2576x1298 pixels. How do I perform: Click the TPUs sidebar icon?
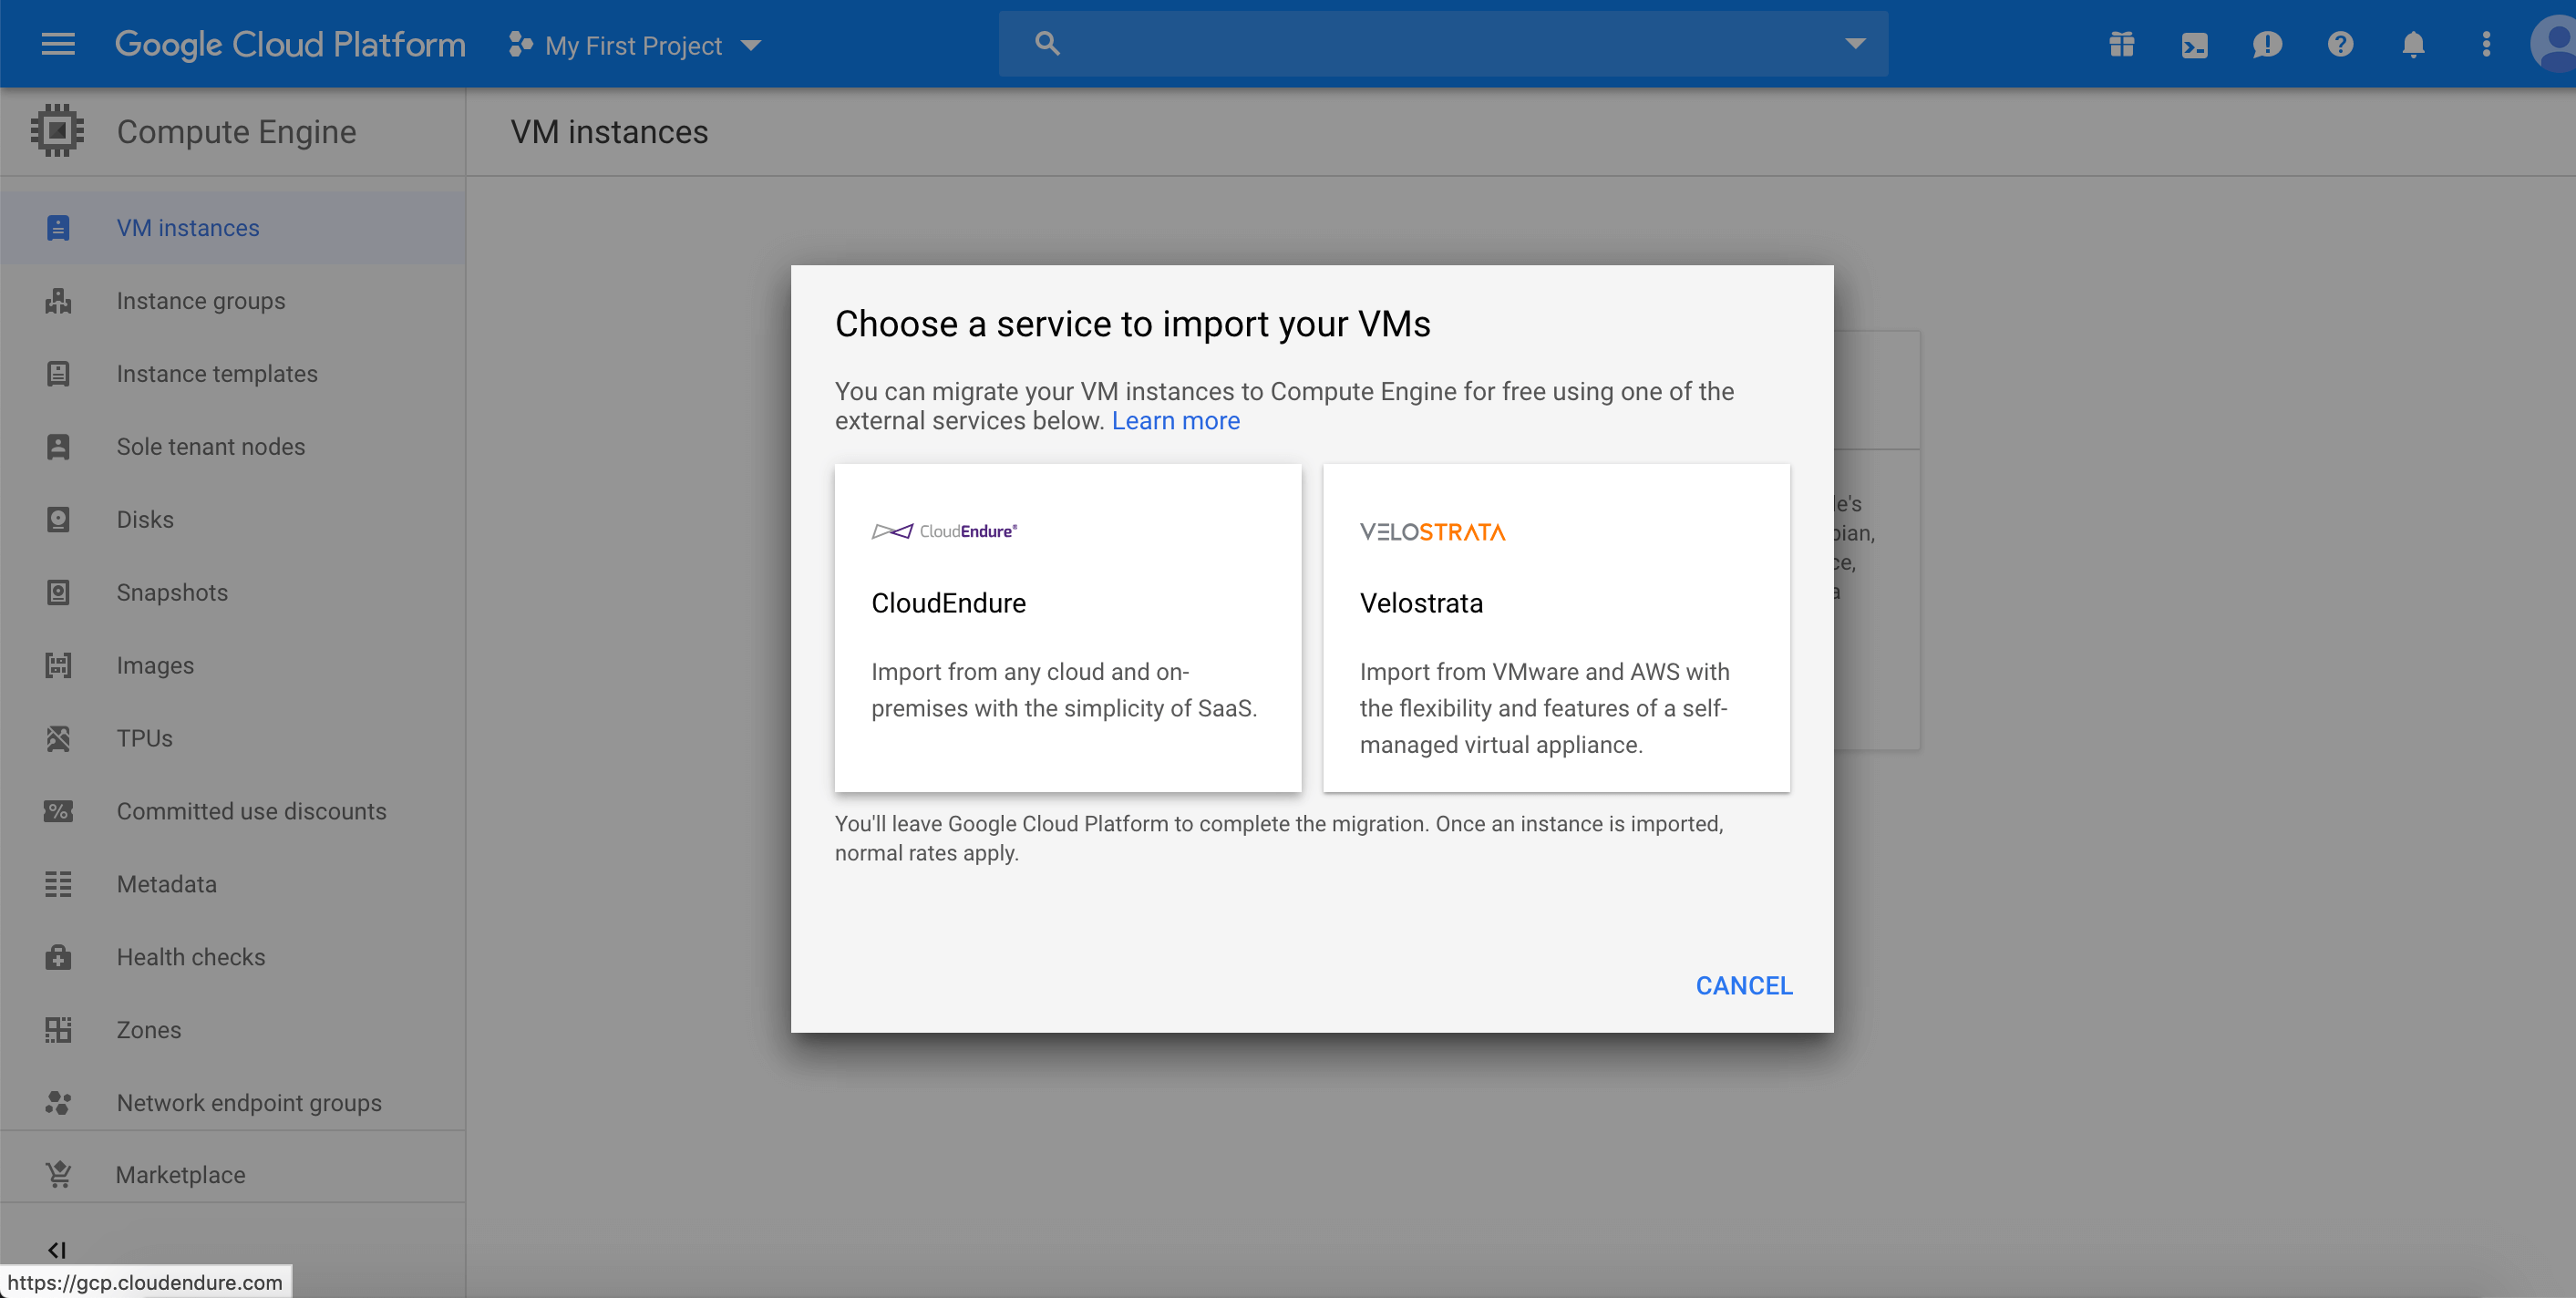pyautogui.click(x=58, y=739)
